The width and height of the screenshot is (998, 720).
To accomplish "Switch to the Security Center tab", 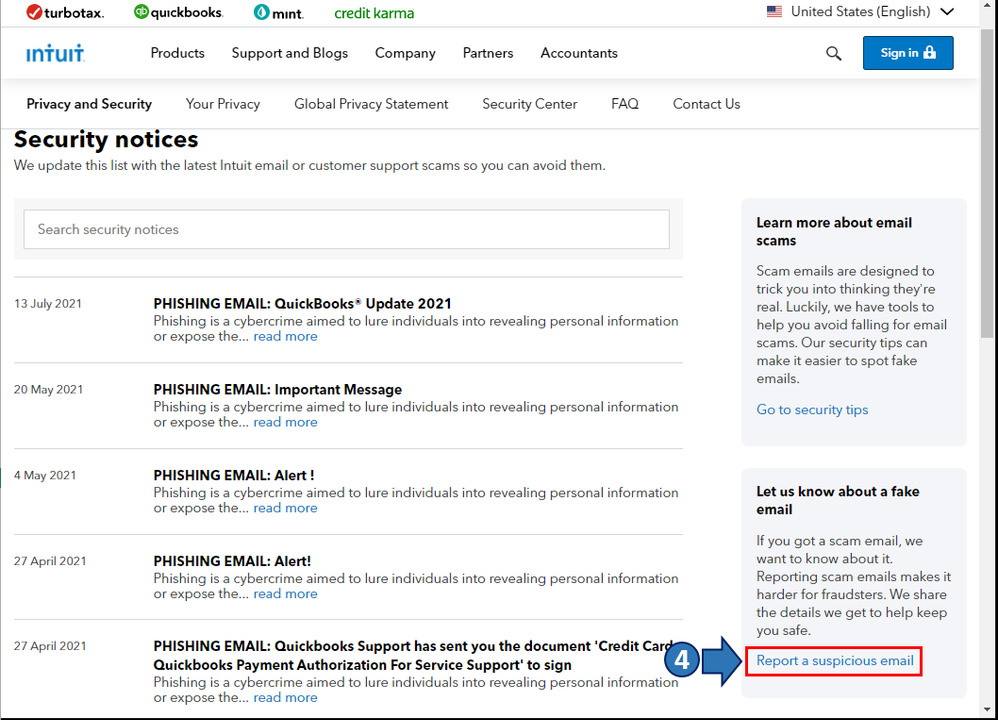I will tap(530, 104).
